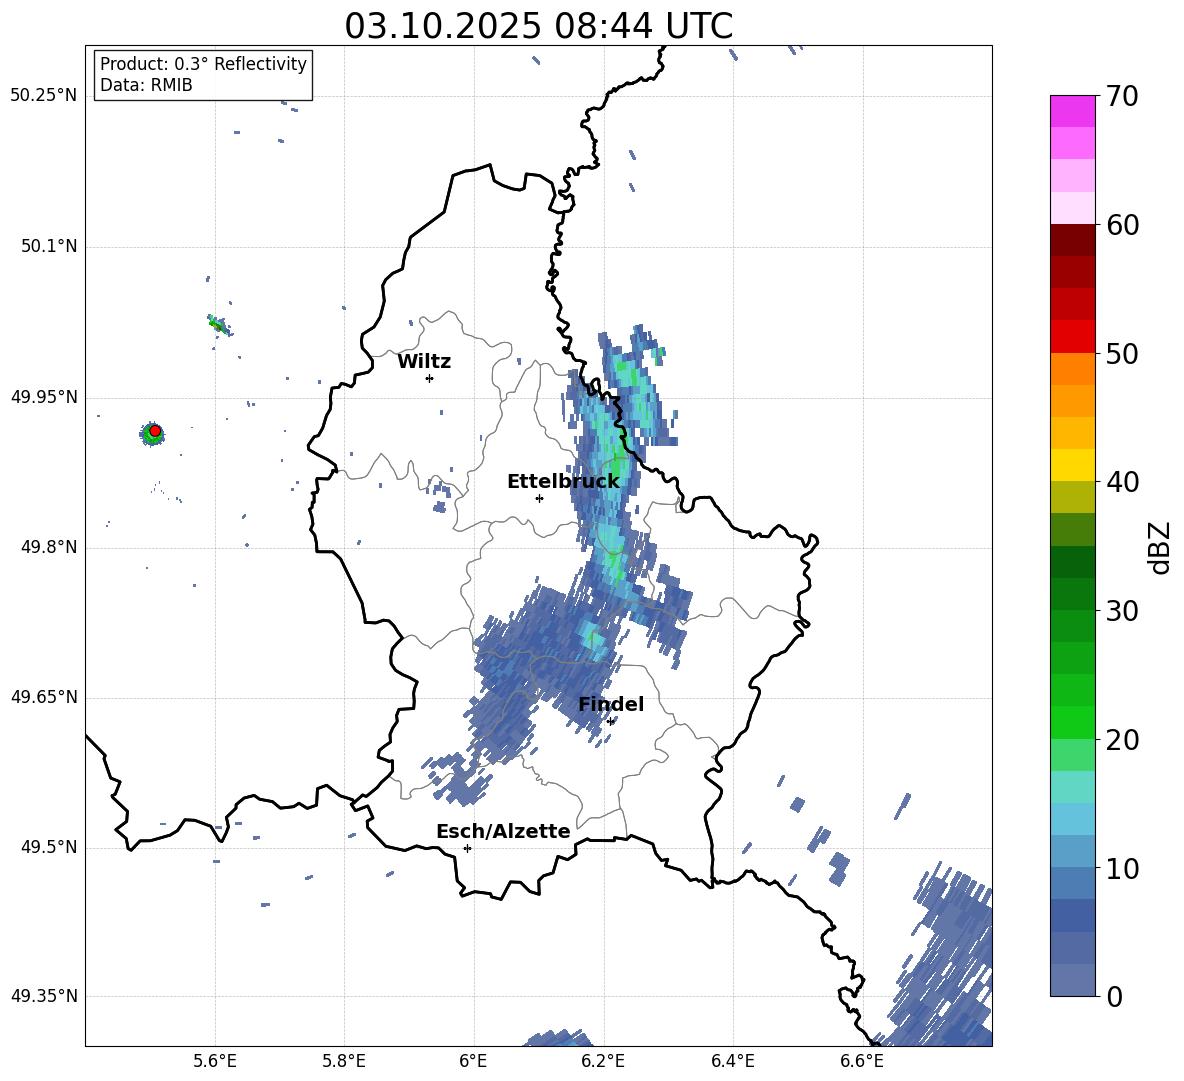The width and height of the screenshot is (1184, 1081).
Task: Click the magenta top band of the colorbar
Action: tap(1072, 111)
